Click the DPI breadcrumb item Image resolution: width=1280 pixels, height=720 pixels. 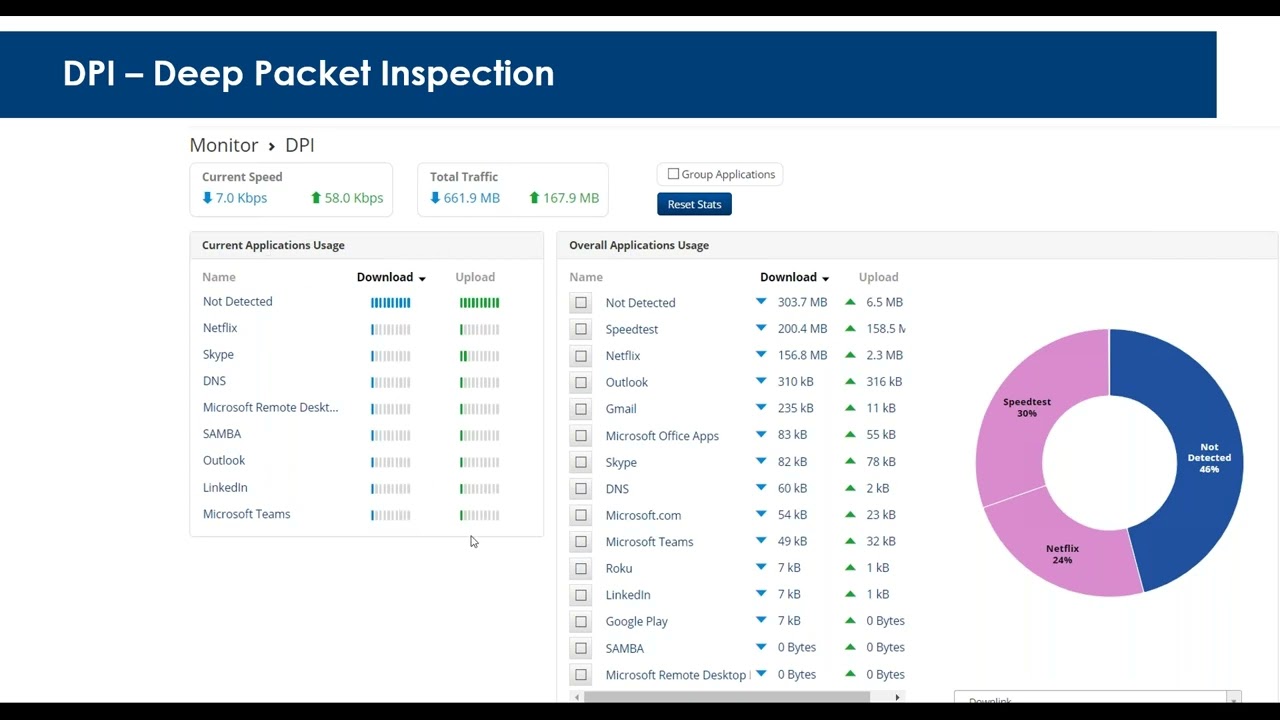click(x=300, y=145)
